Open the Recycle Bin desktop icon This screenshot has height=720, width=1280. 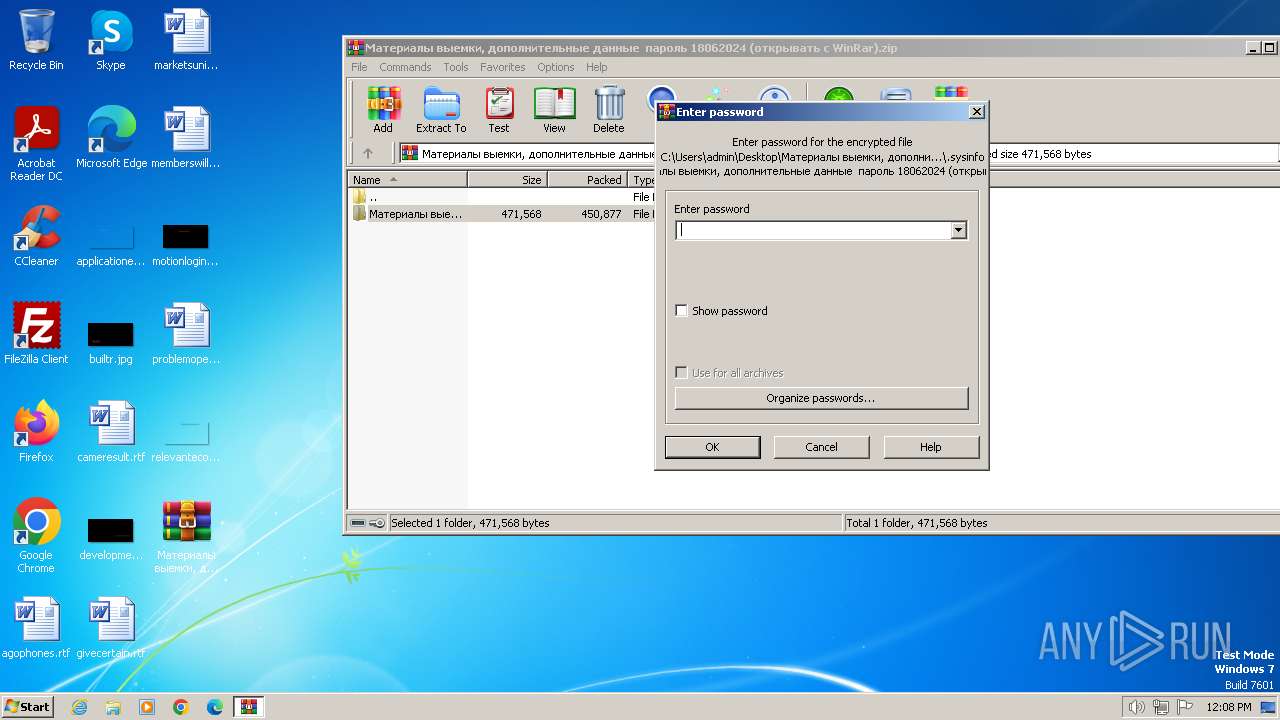[36, 40]
